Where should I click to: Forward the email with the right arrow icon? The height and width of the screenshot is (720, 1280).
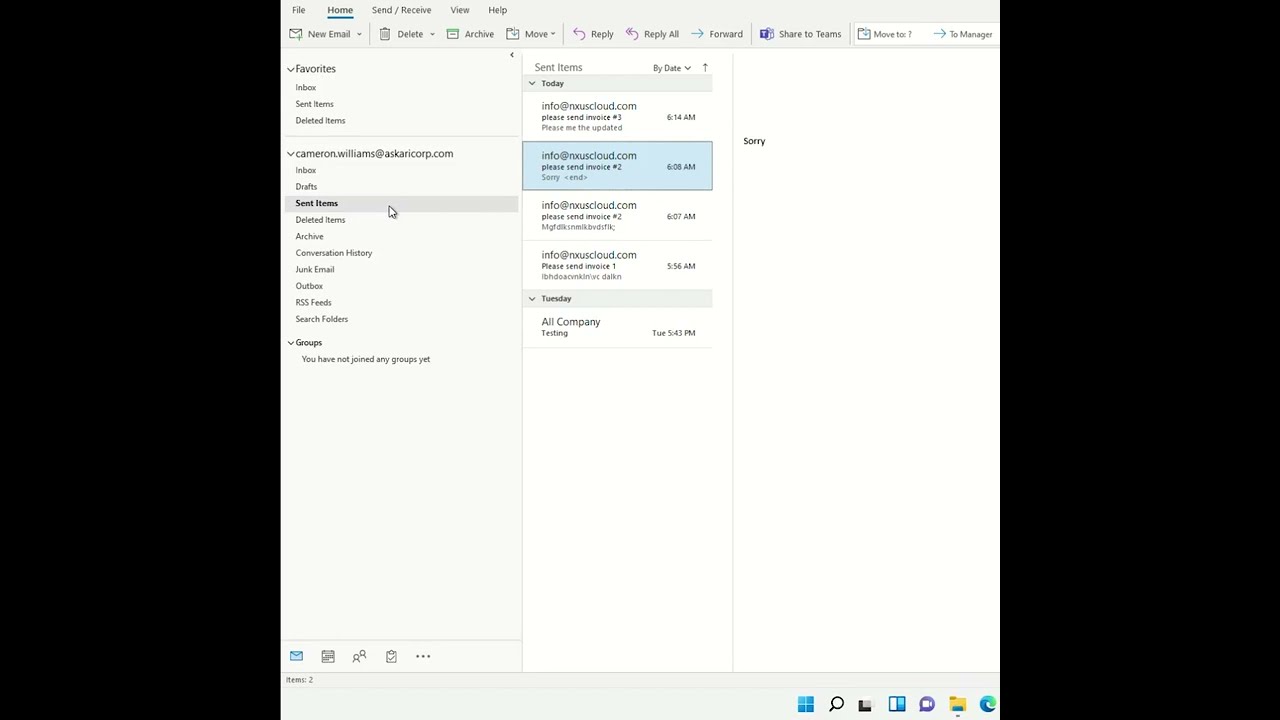click(697, 34)
